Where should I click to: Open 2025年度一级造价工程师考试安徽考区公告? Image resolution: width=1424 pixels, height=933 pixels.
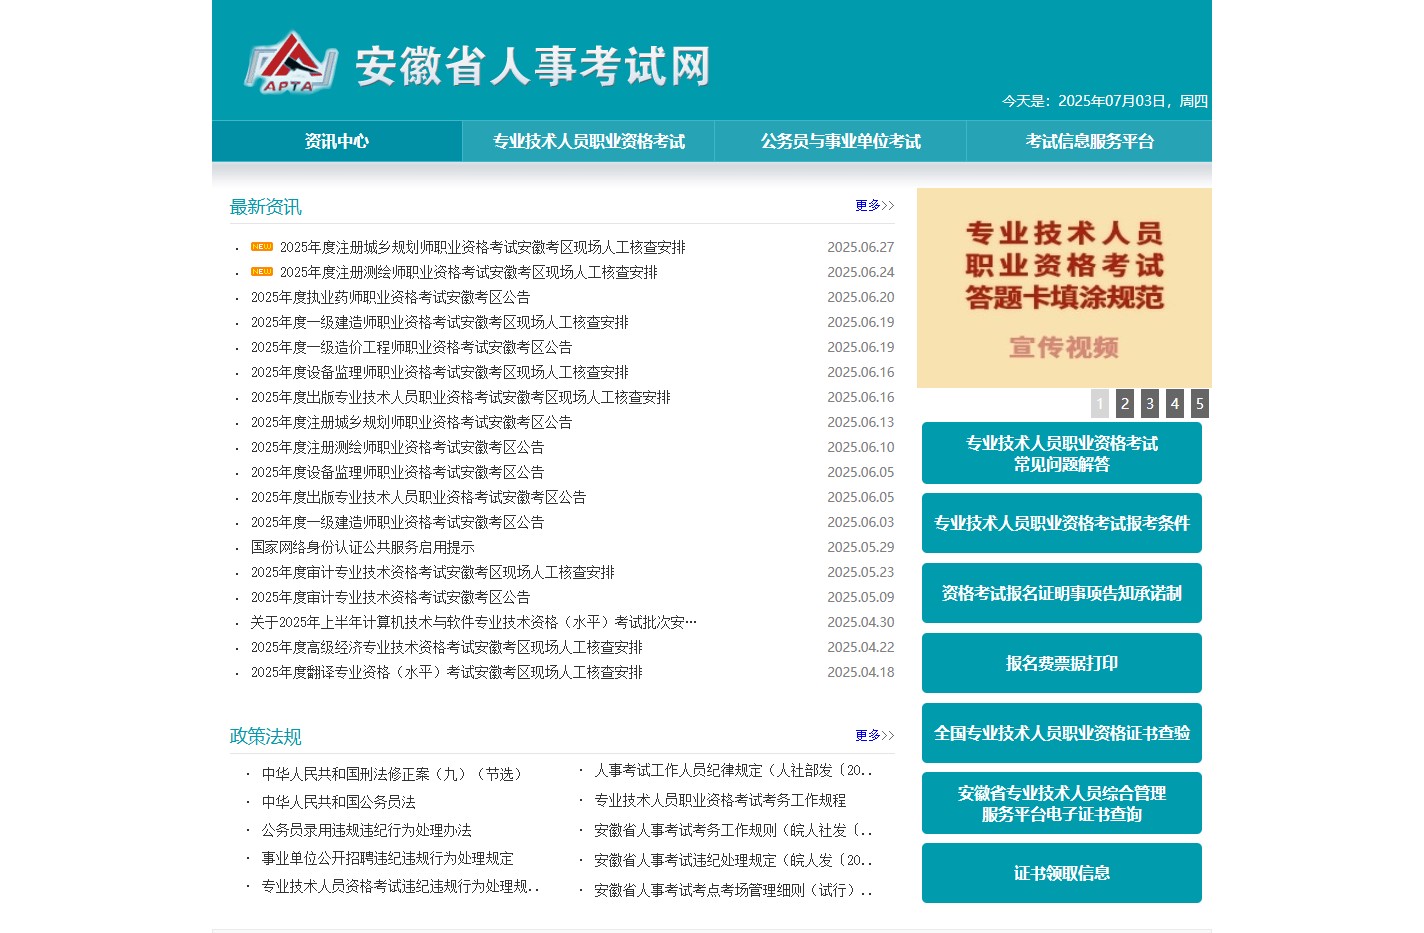point(411,347)
